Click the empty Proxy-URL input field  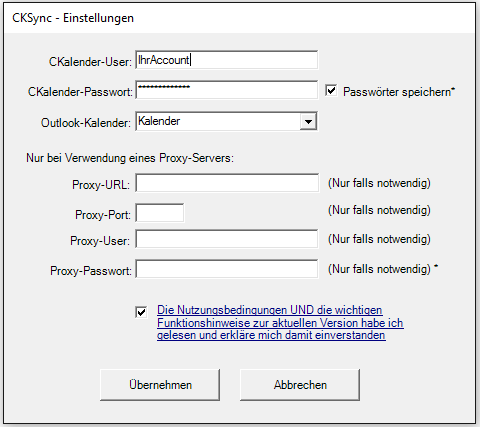point(227,183)
